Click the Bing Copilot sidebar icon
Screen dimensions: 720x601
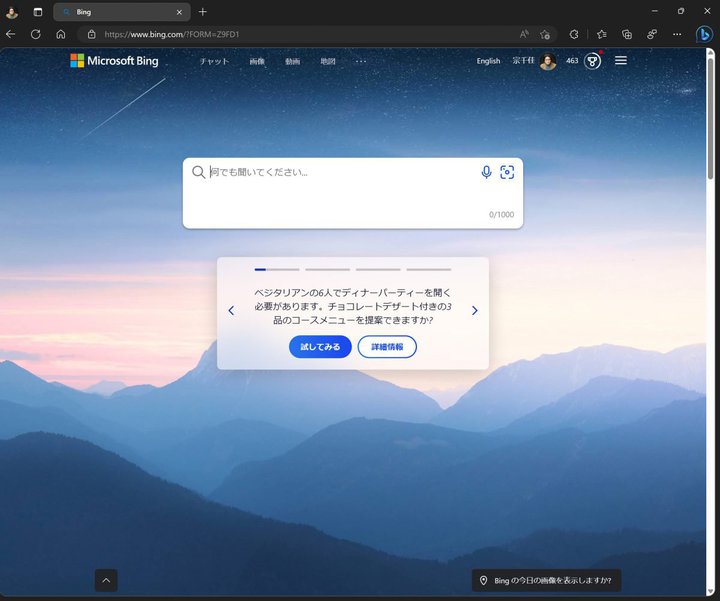tap(704, 33)
